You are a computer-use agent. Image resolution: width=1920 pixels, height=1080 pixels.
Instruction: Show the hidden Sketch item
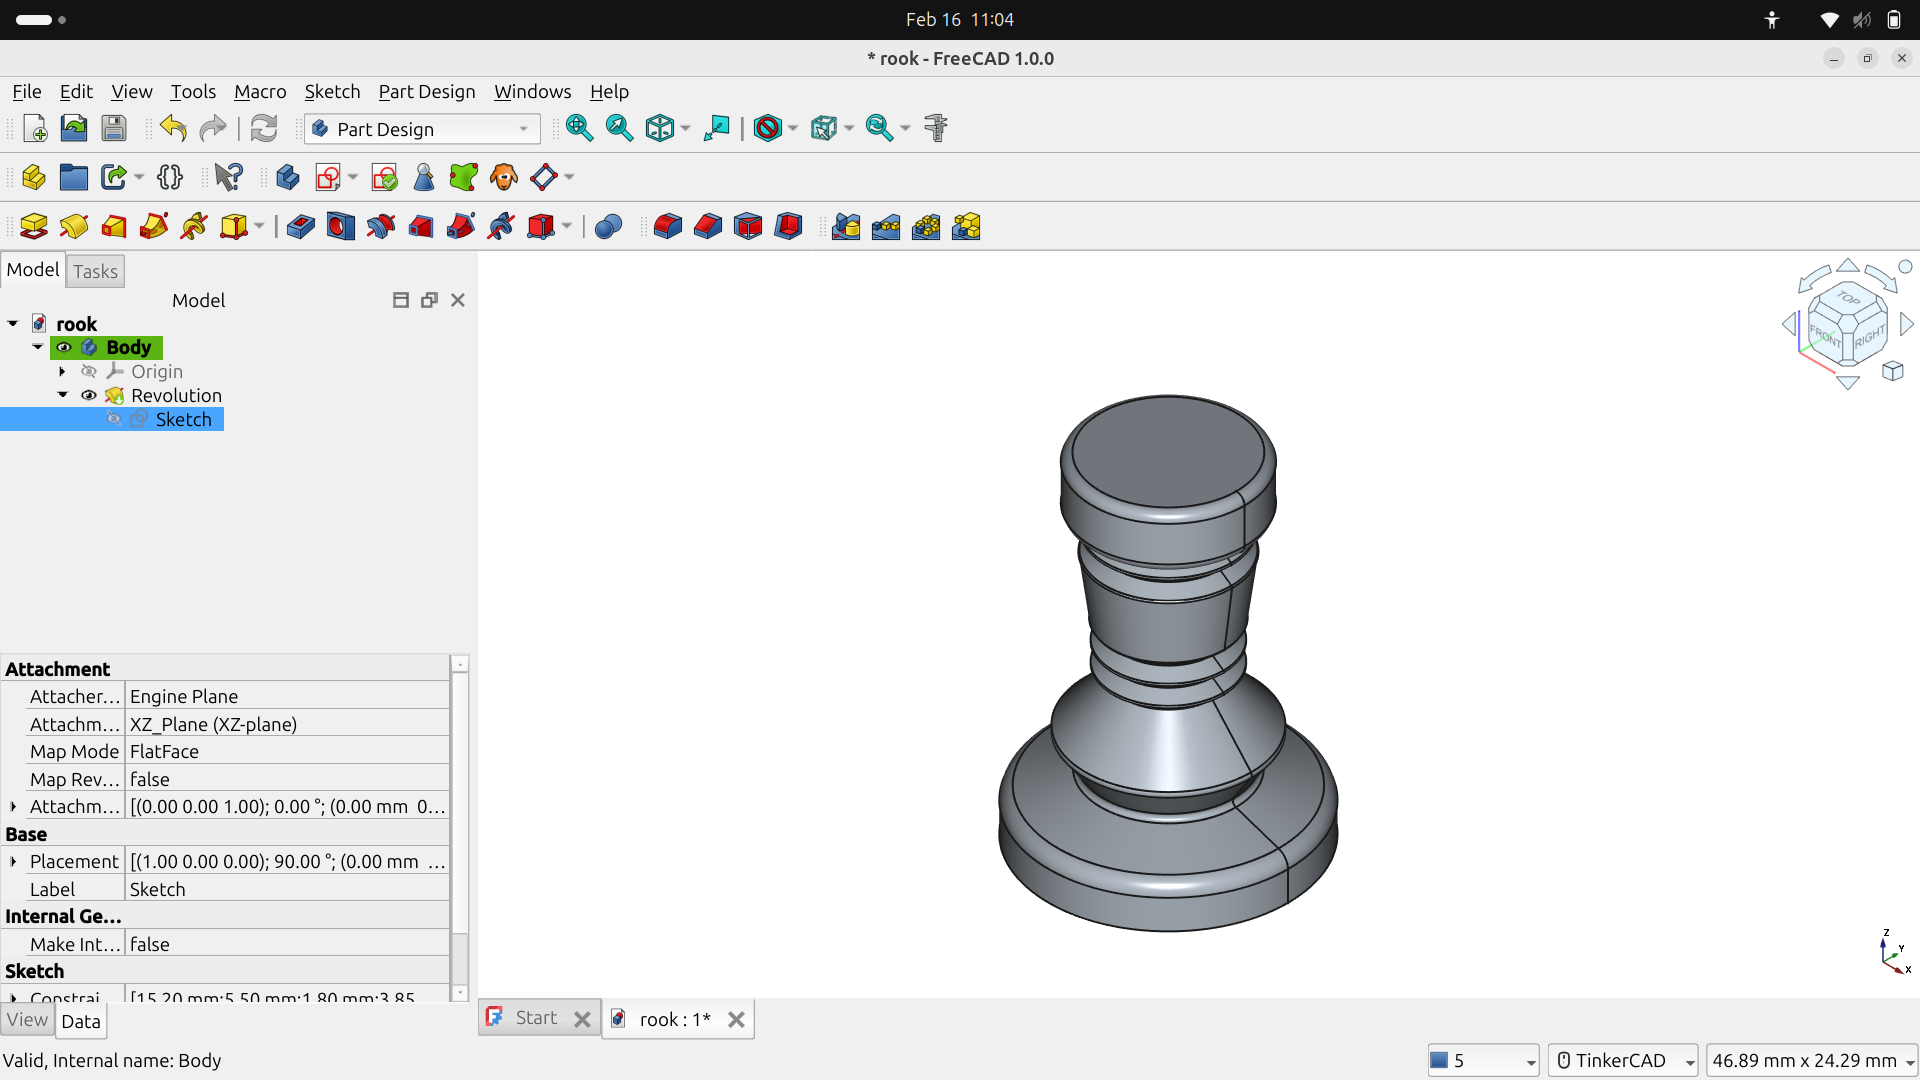(x=114, y=419)
